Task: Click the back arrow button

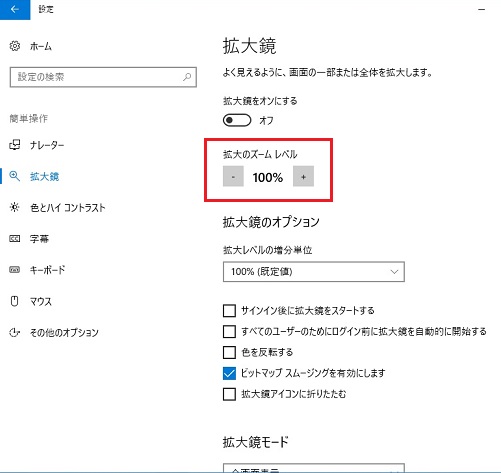Action: 15,10
